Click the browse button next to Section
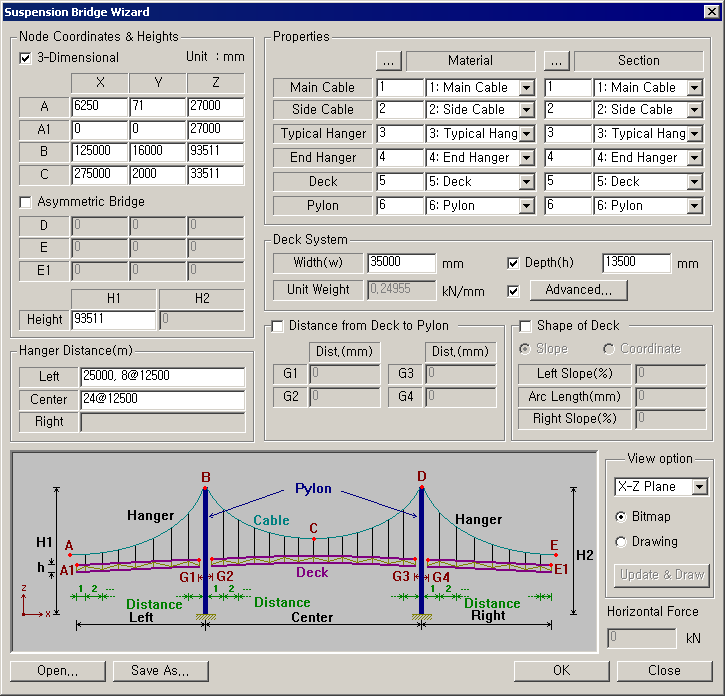 tap(558, 61)
